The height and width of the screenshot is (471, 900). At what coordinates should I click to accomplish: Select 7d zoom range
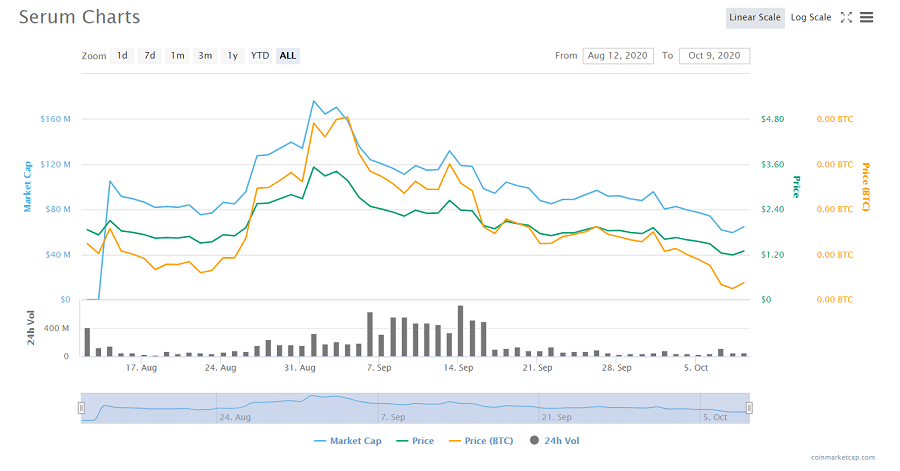pyautogui.click(x=149, y=56)
